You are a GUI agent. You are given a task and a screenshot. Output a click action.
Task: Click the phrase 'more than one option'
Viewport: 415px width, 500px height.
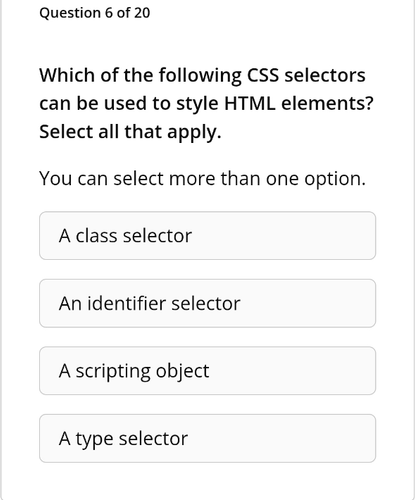(267, 179)
